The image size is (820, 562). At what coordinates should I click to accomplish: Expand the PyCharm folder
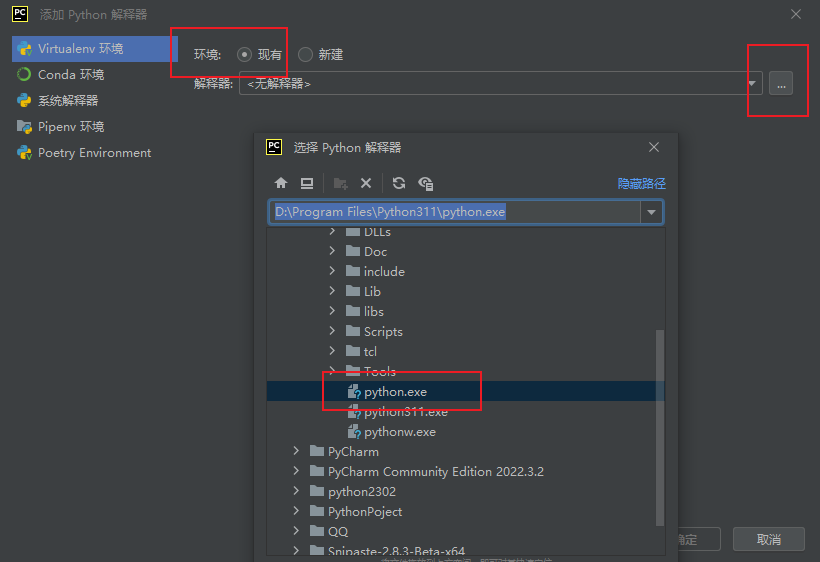296,451
